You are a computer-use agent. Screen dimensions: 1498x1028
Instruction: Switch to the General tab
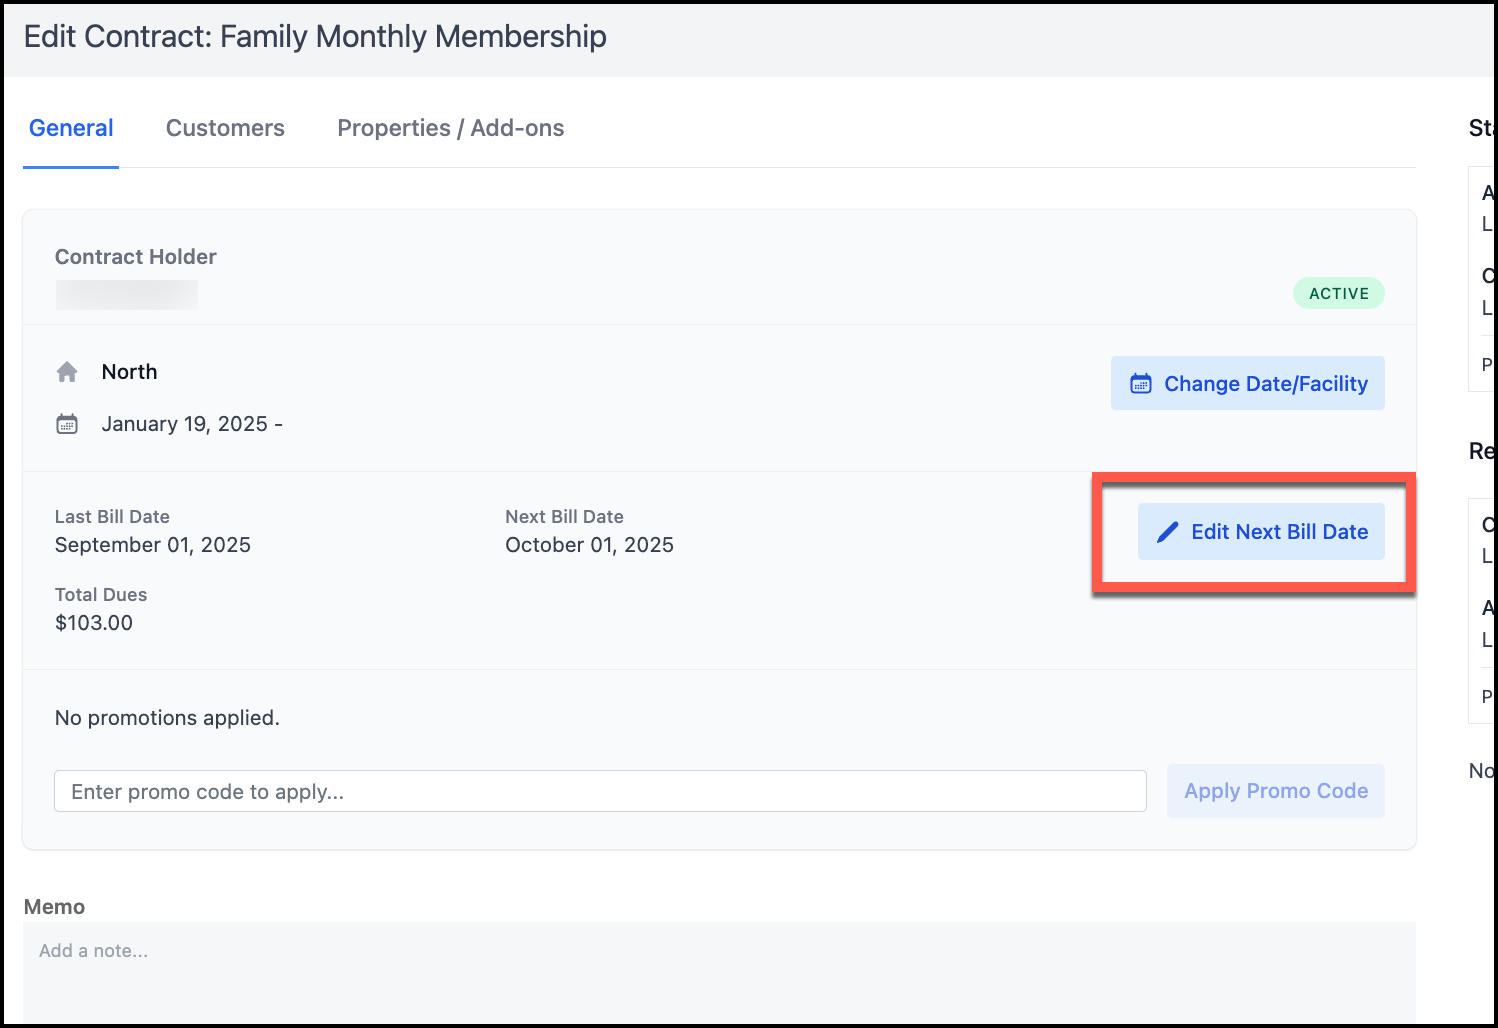(x=71, y=128)
